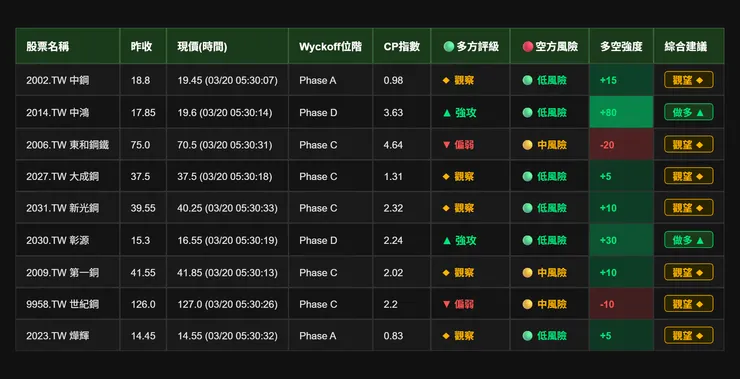Click the 低風險 label for 2002.TW 中鋼
Viewport: 740px width, 379px height.
click(545, 80)
